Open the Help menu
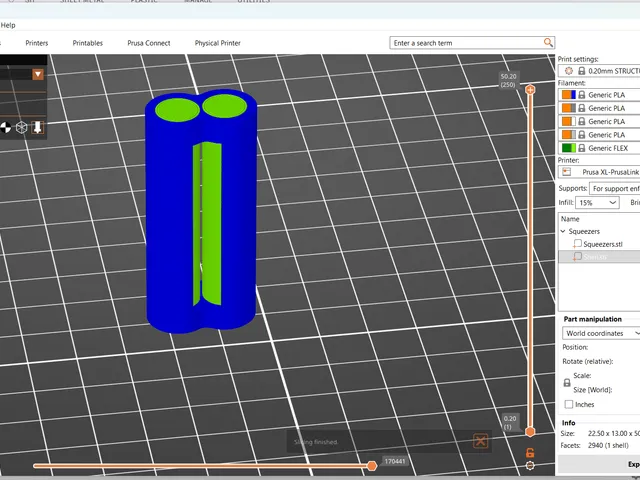This screenshot has width=640, height=480. [8, 25]
